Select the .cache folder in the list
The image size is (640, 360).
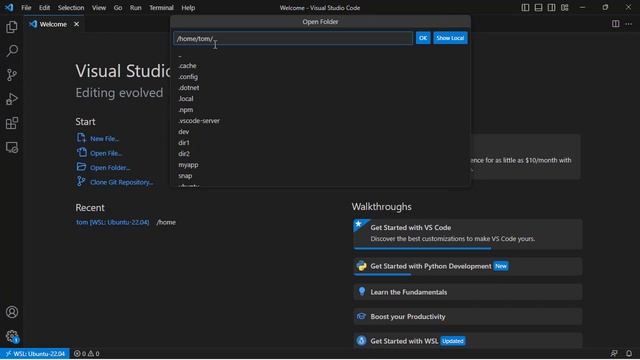[x=320, y=66]
